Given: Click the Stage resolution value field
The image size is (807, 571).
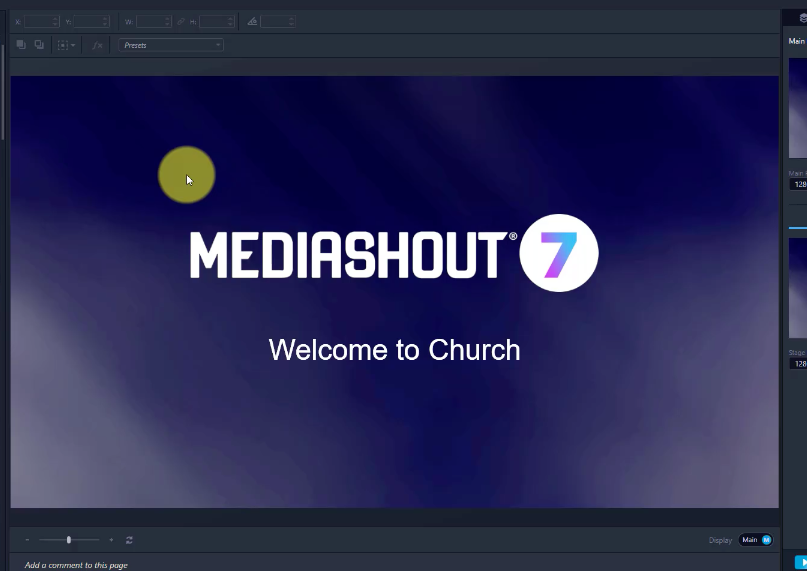Looking at the screenshot, I should [799, 364].
